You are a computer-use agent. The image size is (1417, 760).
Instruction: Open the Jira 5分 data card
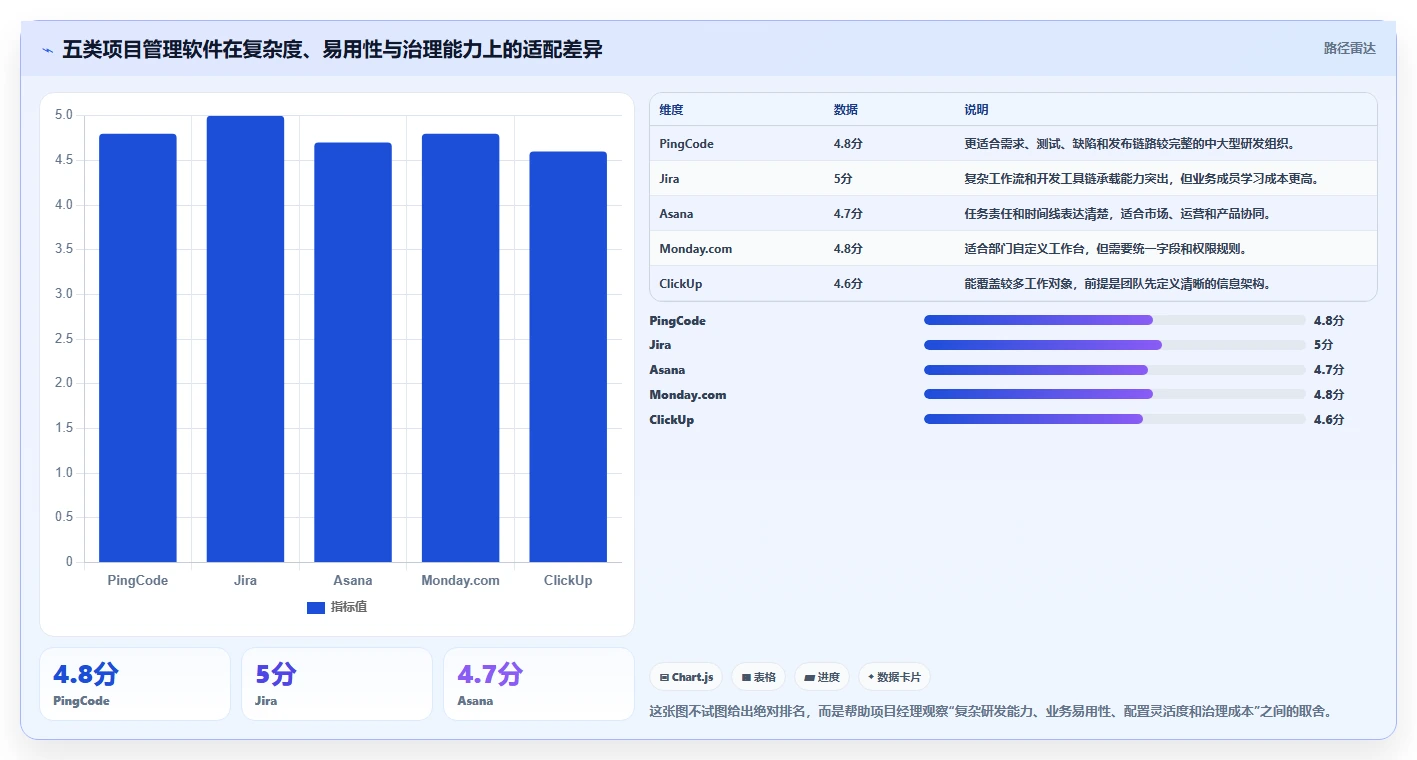[337, 684]
